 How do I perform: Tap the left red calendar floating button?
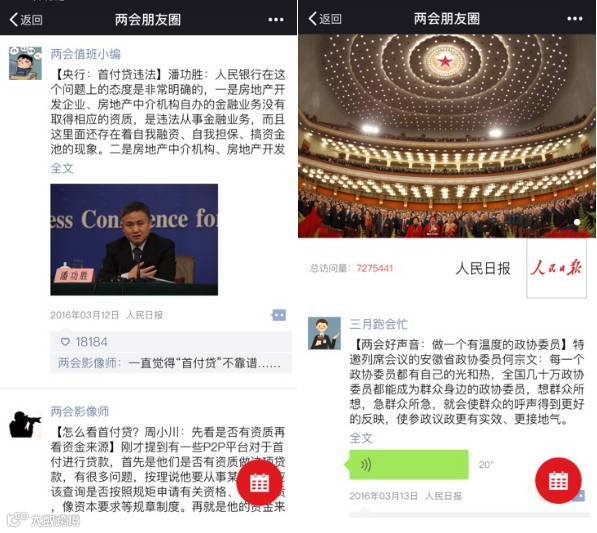coord(259,483)
